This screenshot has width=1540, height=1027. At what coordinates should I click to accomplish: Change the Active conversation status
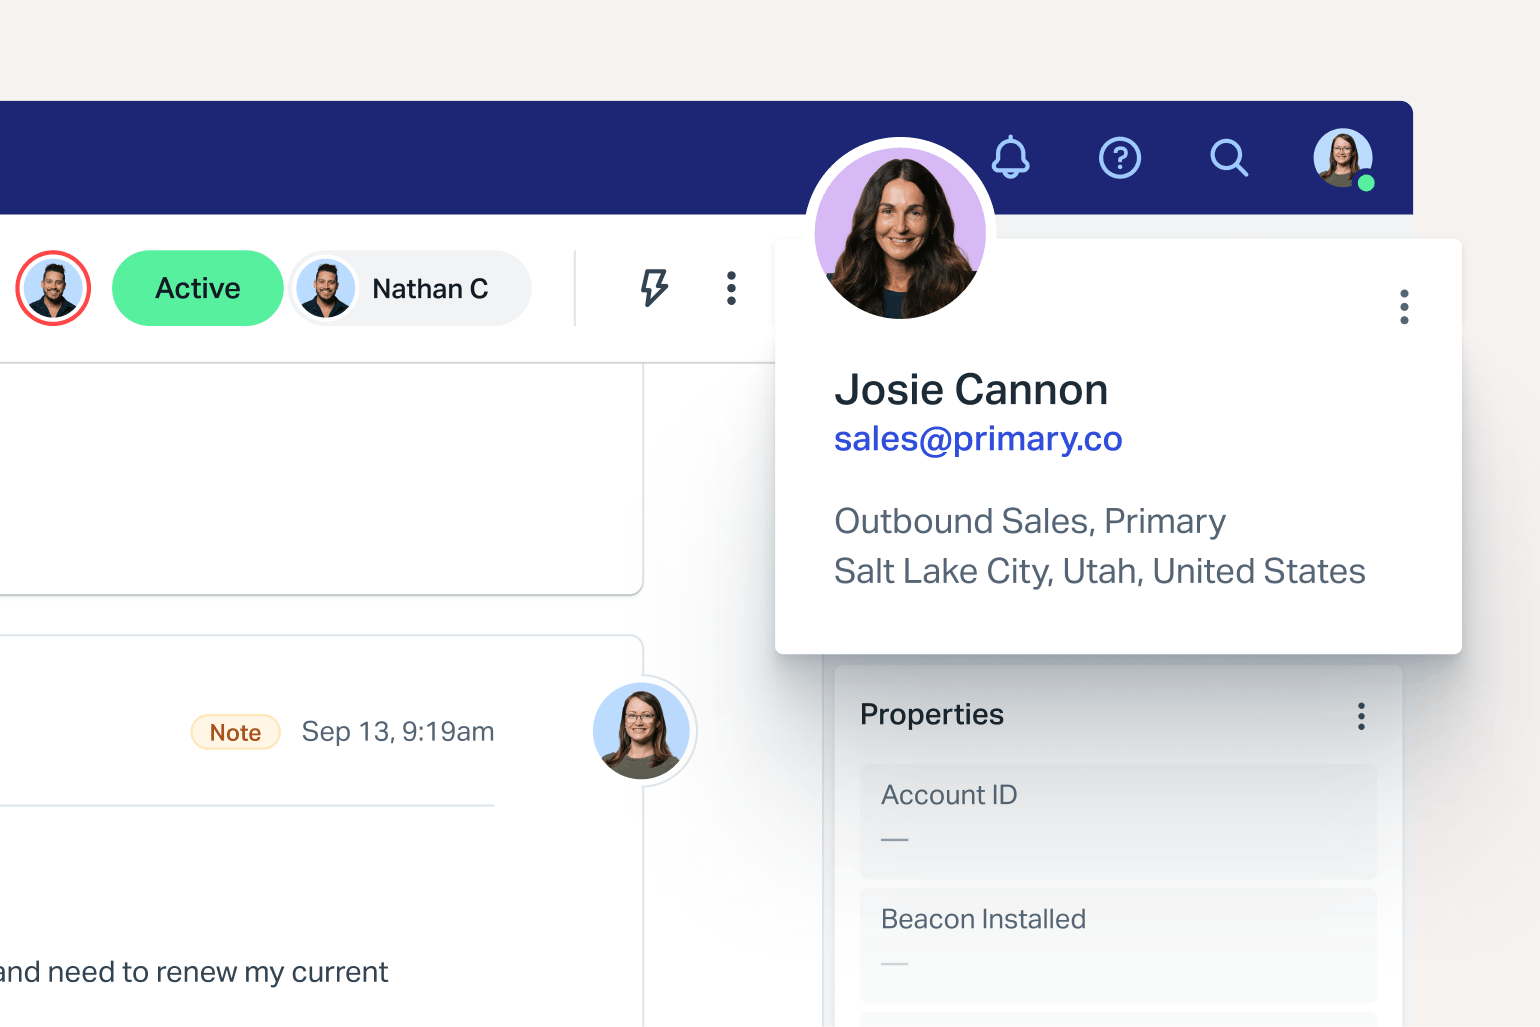198,288
